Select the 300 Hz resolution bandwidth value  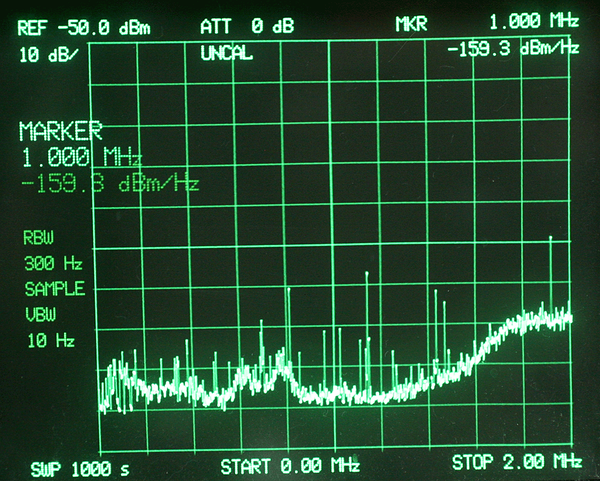pos(53,264)
